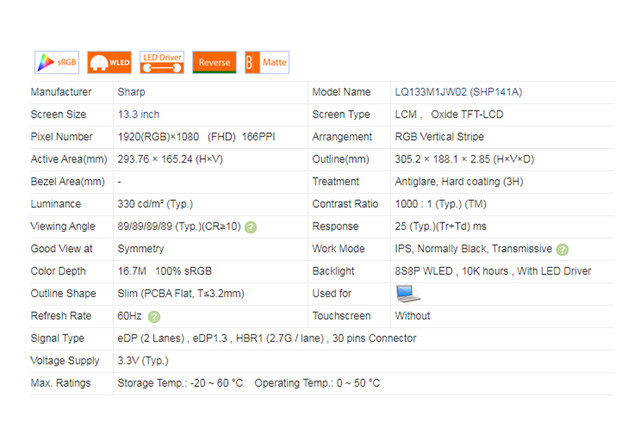Click the 1000 : 1 contrast ratio value

pos(441,204)
